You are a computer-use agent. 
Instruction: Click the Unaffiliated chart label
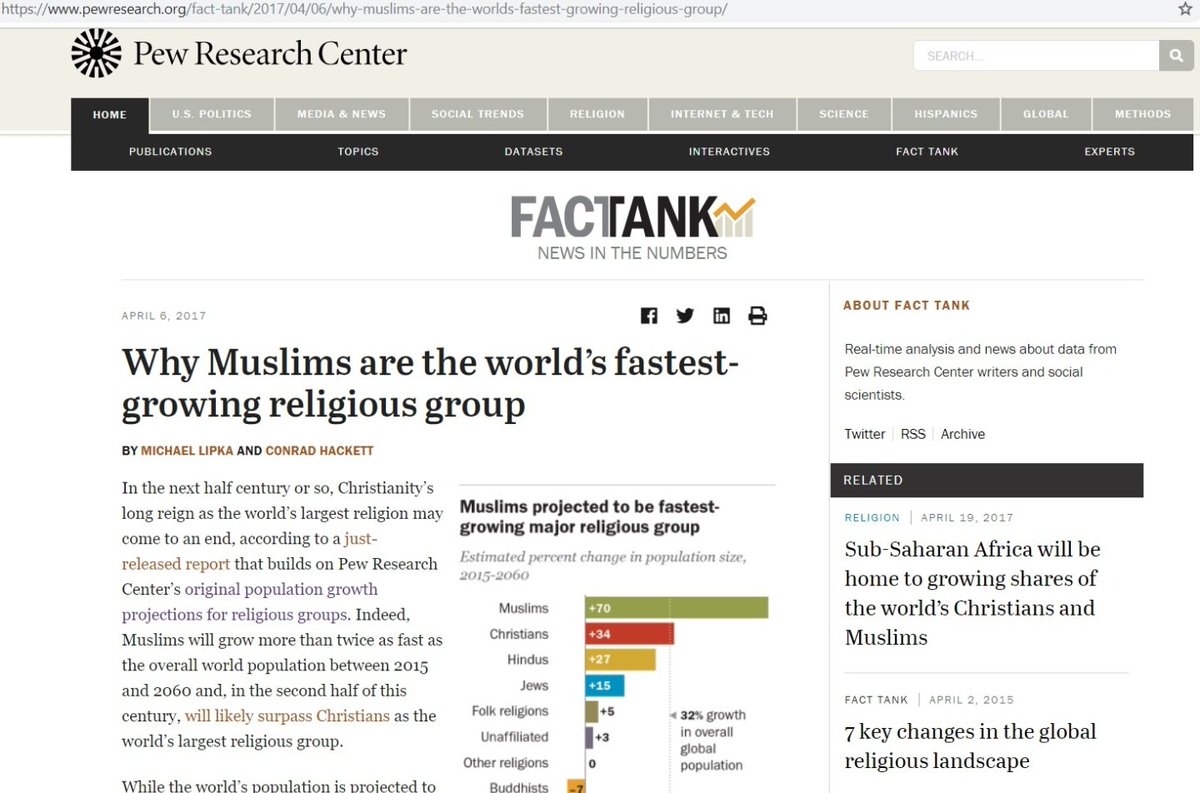512,737
